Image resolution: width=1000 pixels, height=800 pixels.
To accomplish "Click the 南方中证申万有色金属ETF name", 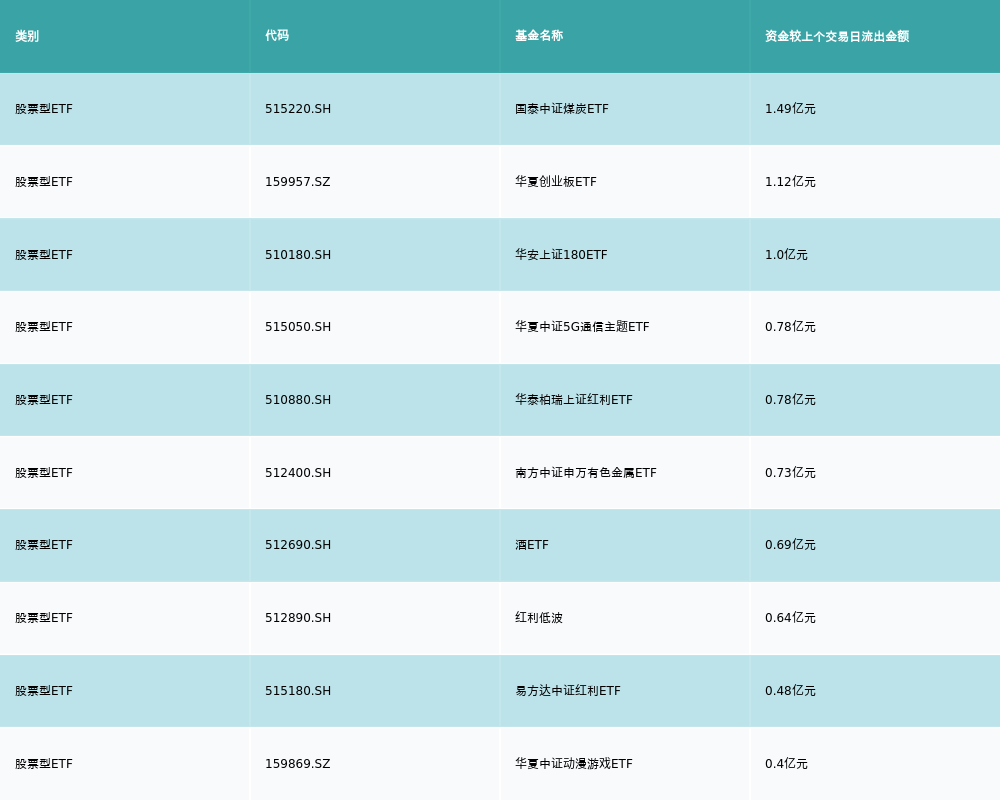I will point(586,473).
